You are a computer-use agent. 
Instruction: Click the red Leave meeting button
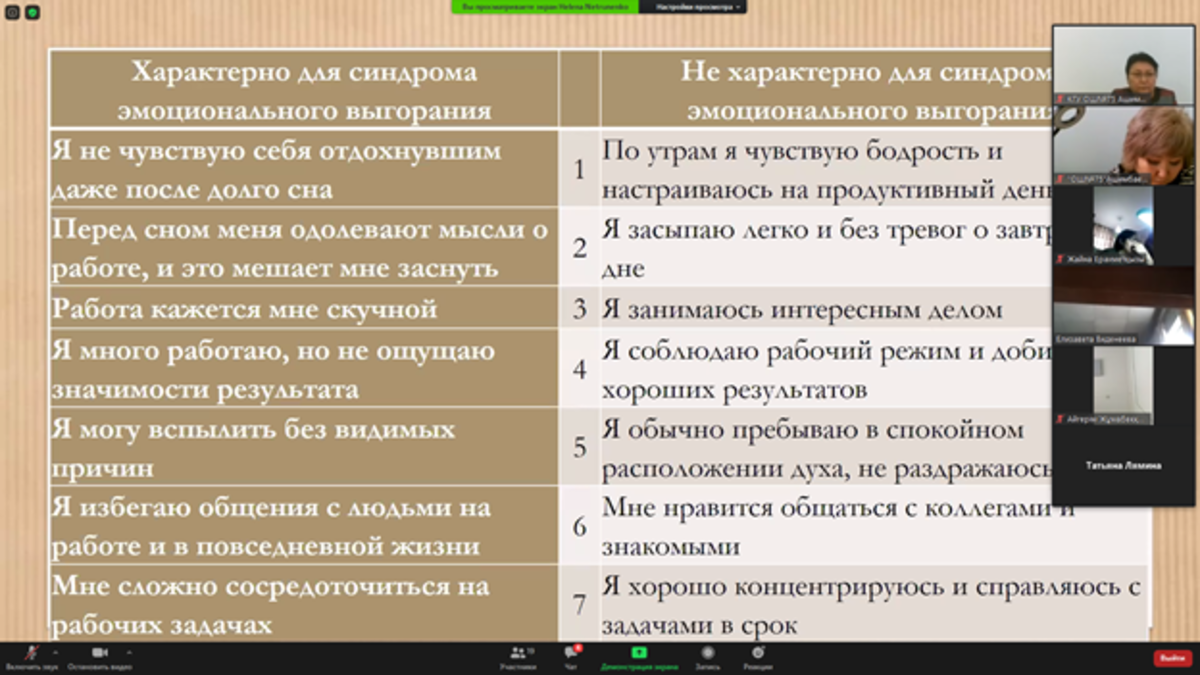pyautogui.click(x=1170, y=658)
